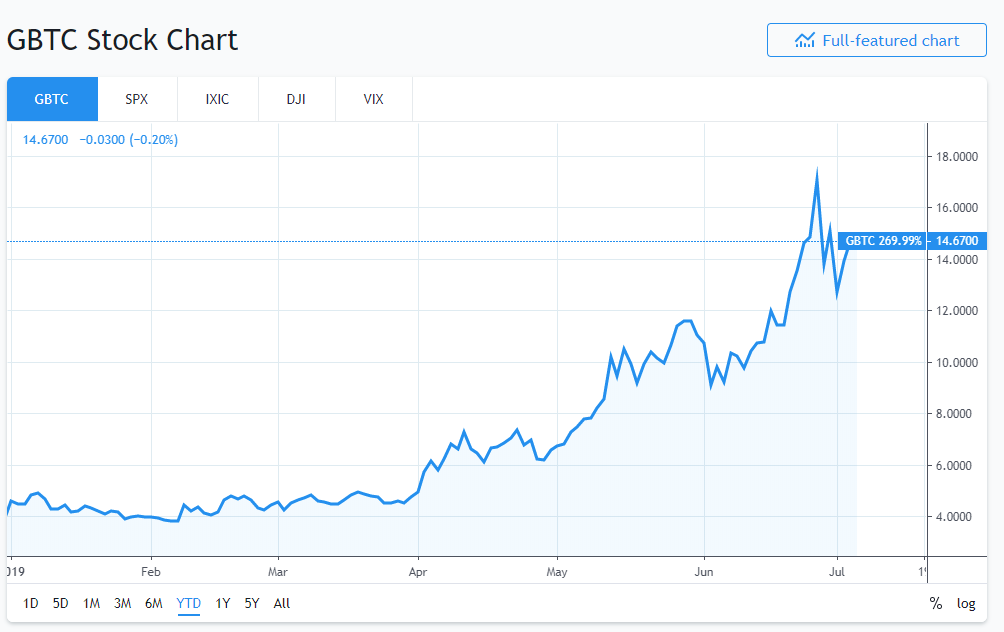1004x632 pixels.
Task: Click the 8.0000 price axis label
Action: click(x=954, y=414)
